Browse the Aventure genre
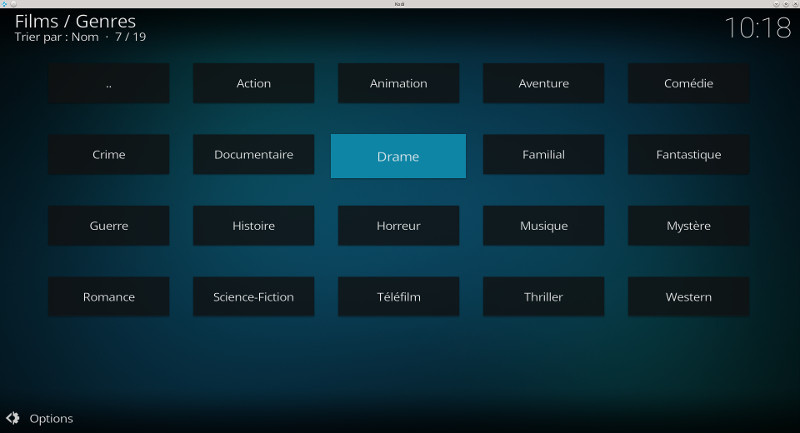Image resolution: width=800 pixels, height=433 pixels. [543, 84]
